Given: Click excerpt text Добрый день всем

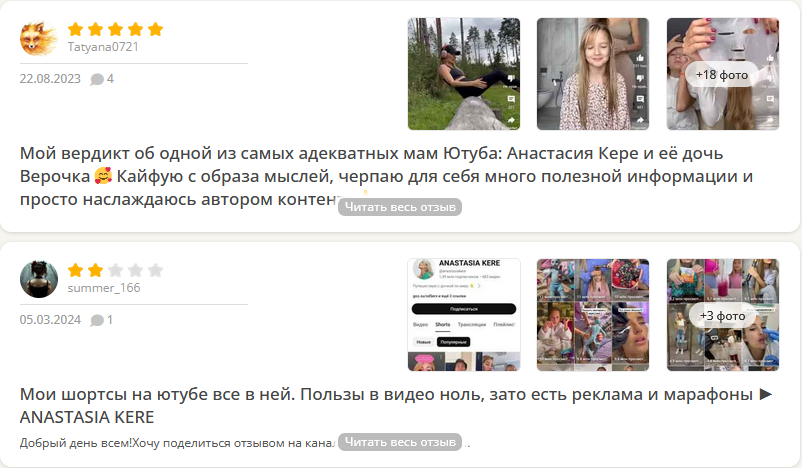Looking at the screenshot, I should tap(177, 443).
